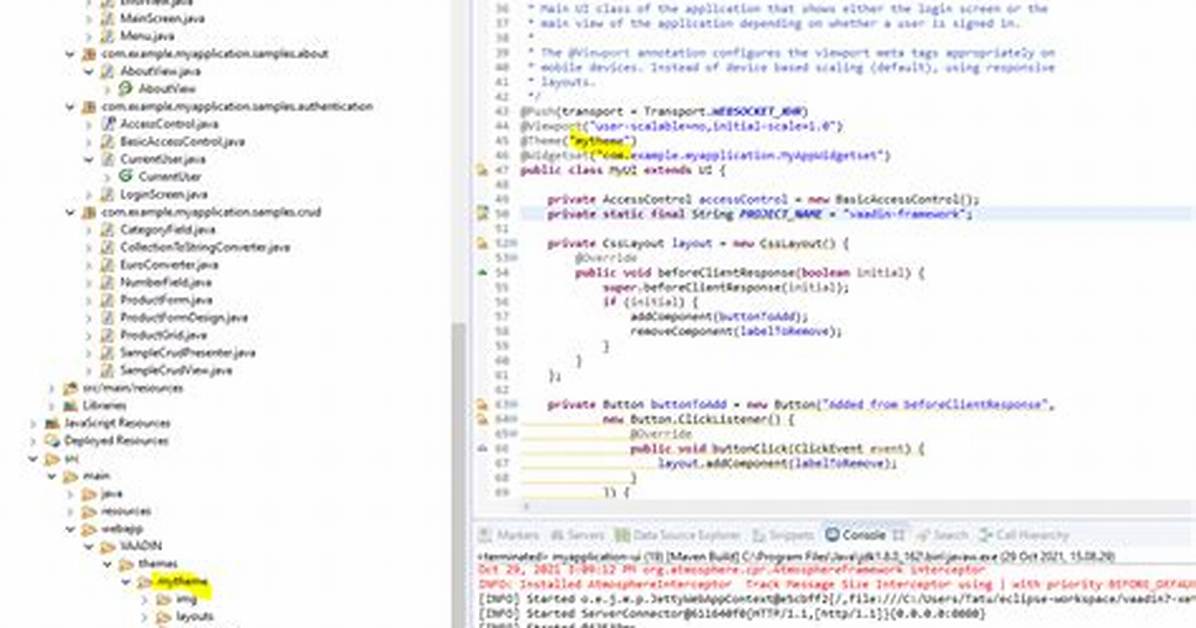This screenshot has height=628, width=1196.
Task: Collapse the CurrentUser.java file node
Action: click(x=88, y=159)
